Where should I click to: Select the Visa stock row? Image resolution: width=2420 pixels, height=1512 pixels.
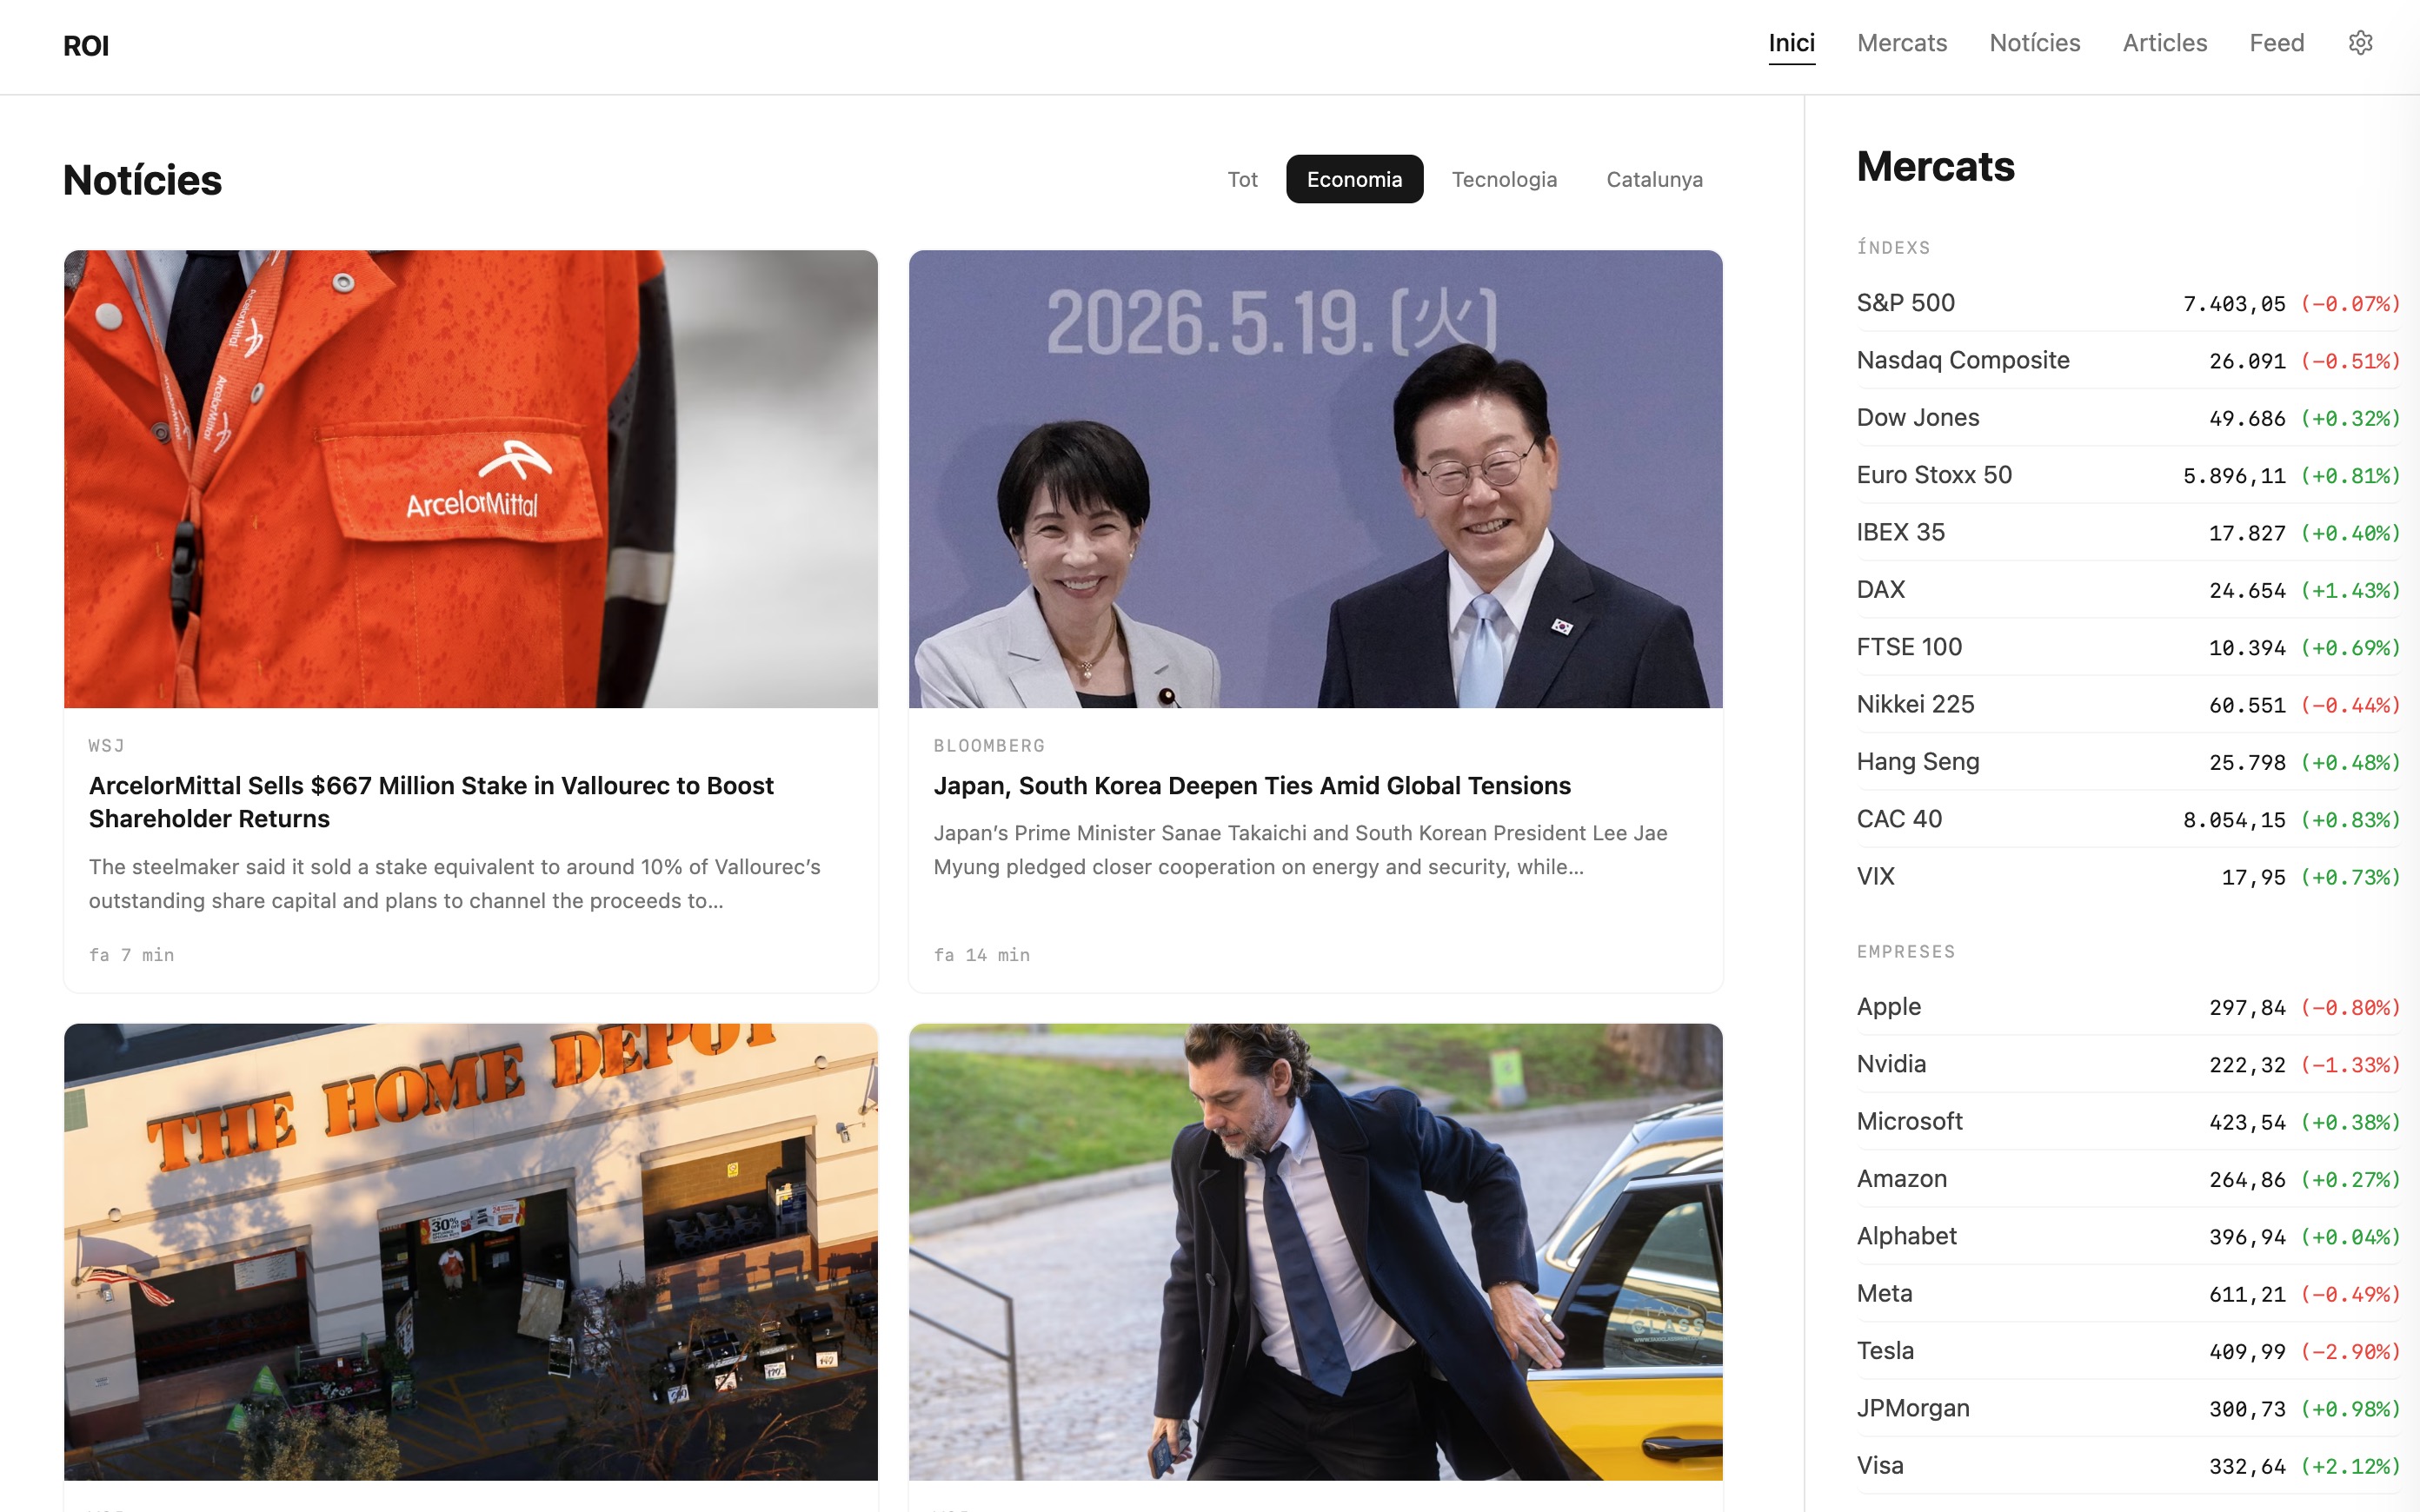(2128, 1466)
